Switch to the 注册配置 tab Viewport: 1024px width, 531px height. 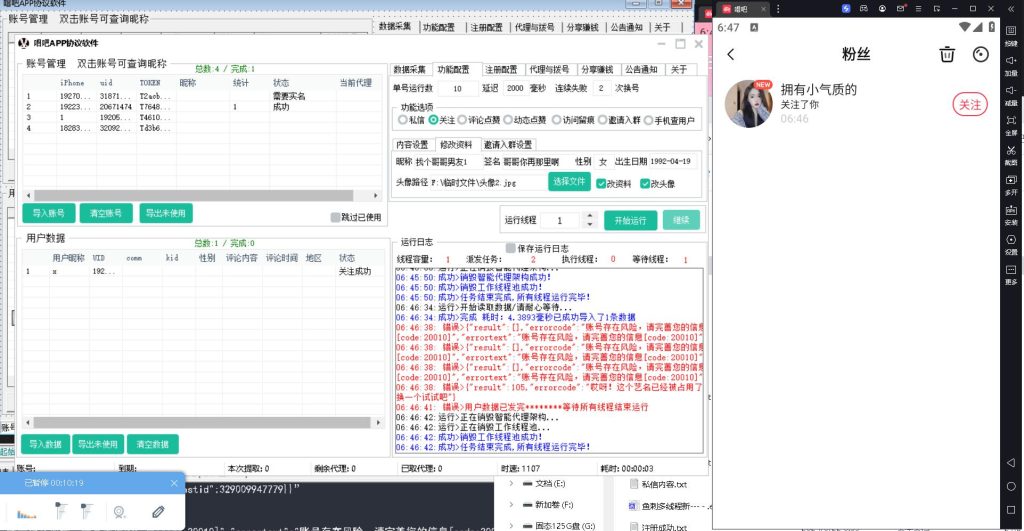pos(502,70)
